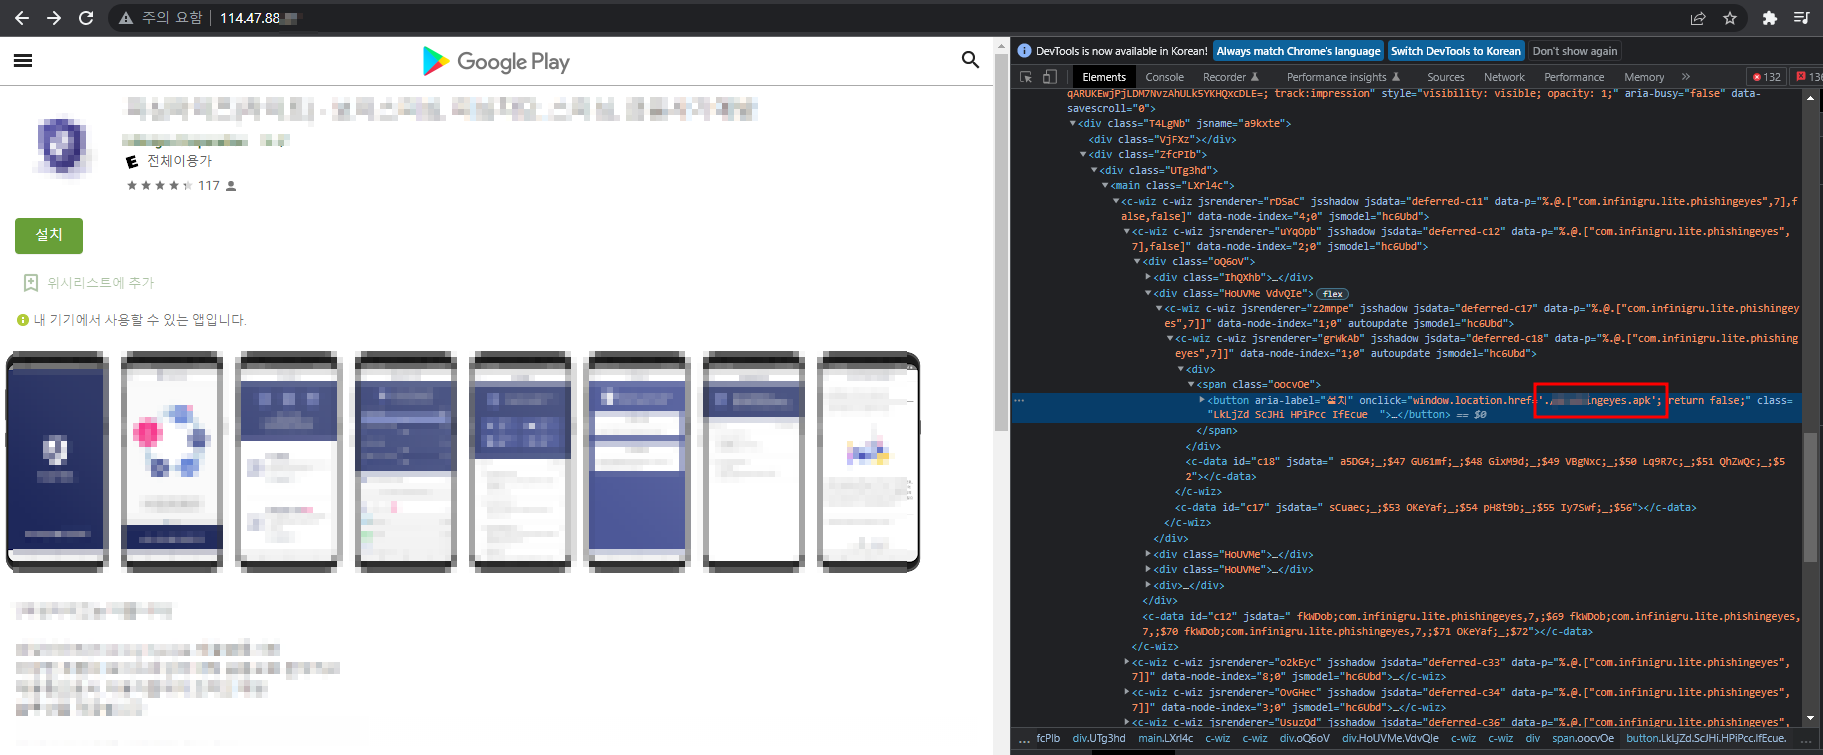Open the Google Play hamburger menu

23,61
